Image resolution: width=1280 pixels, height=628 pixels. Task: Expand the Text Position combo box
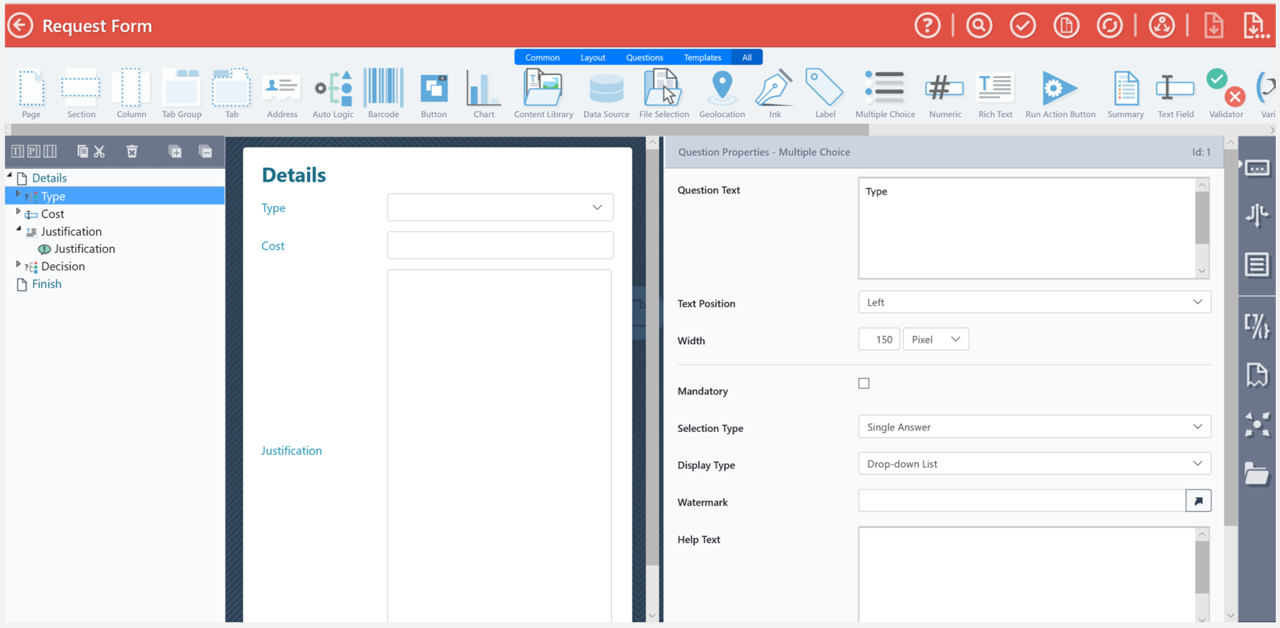tap(1034, 302)
